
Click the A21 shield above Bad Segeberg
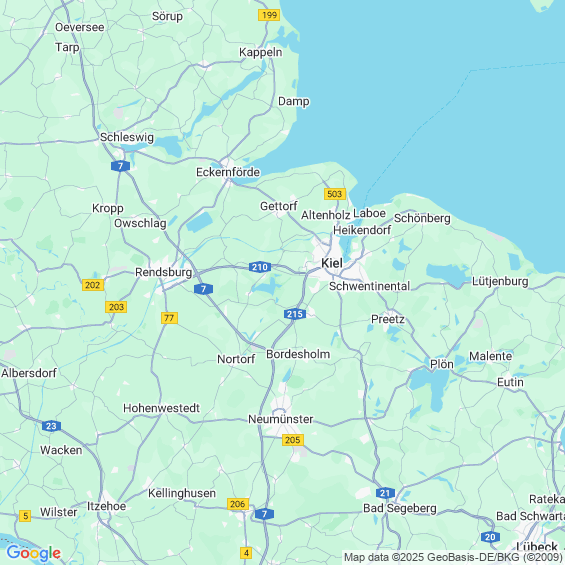click(385, 493)
